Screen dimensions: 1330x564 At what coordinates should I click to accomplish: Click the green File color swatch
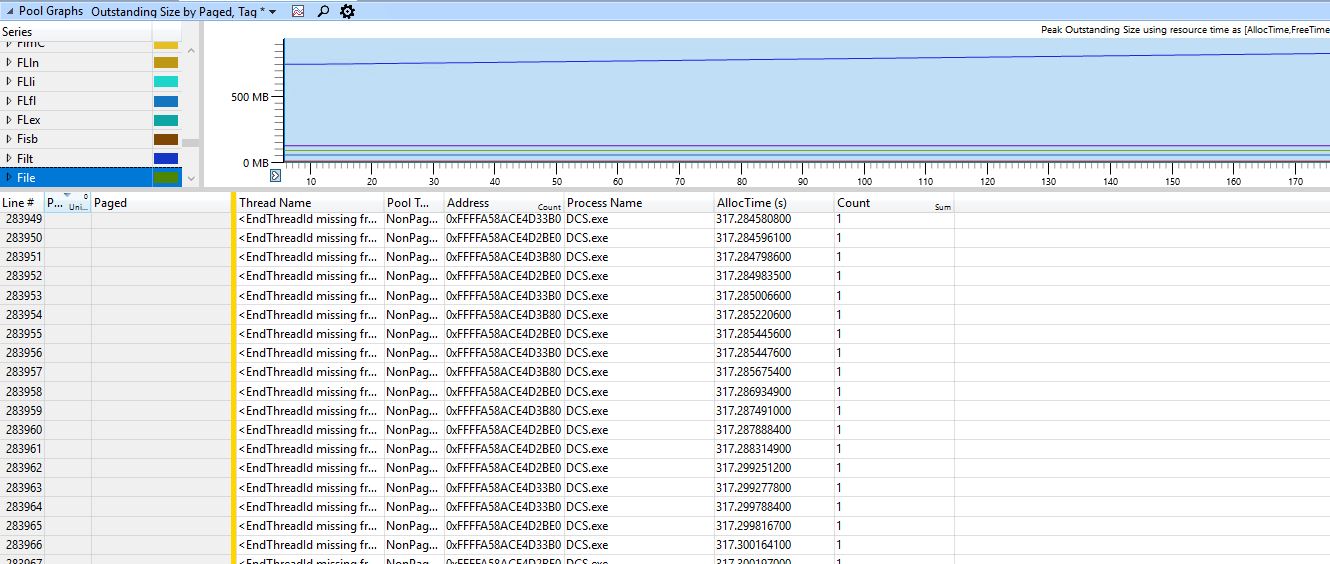(166, 178)
